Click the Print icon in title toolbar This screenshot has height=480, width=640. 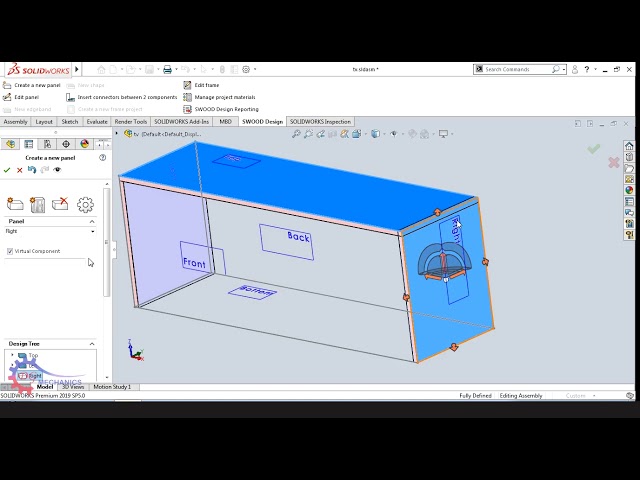167,69
